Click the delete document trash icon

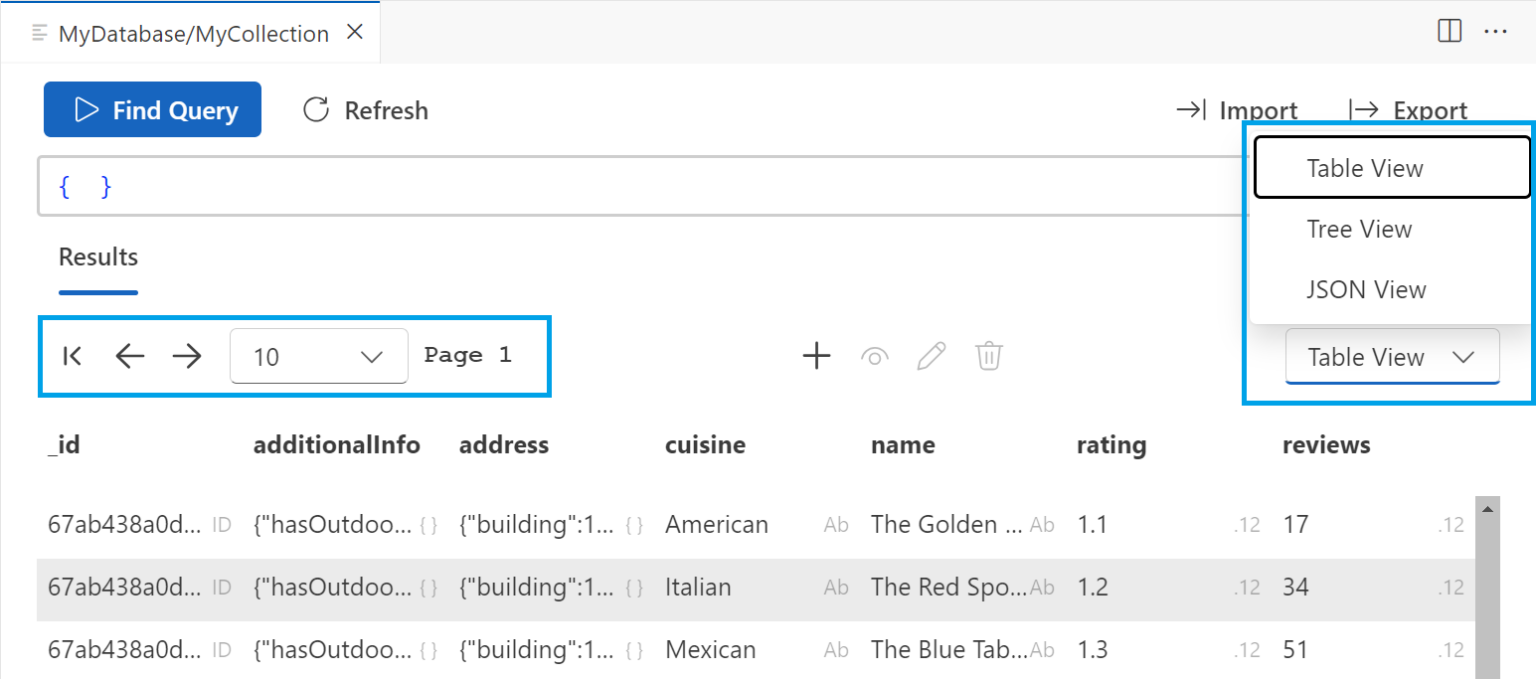[989, 355]
